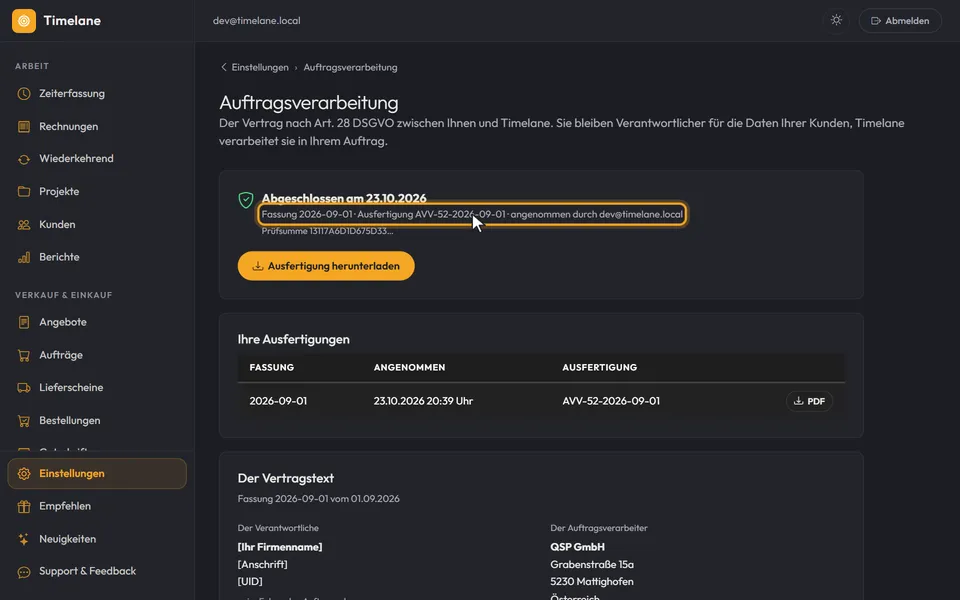Click table cell AVV-52-2026-09-01
The height and width of the screenshot is (600, 960).
(x=611, y=401)
